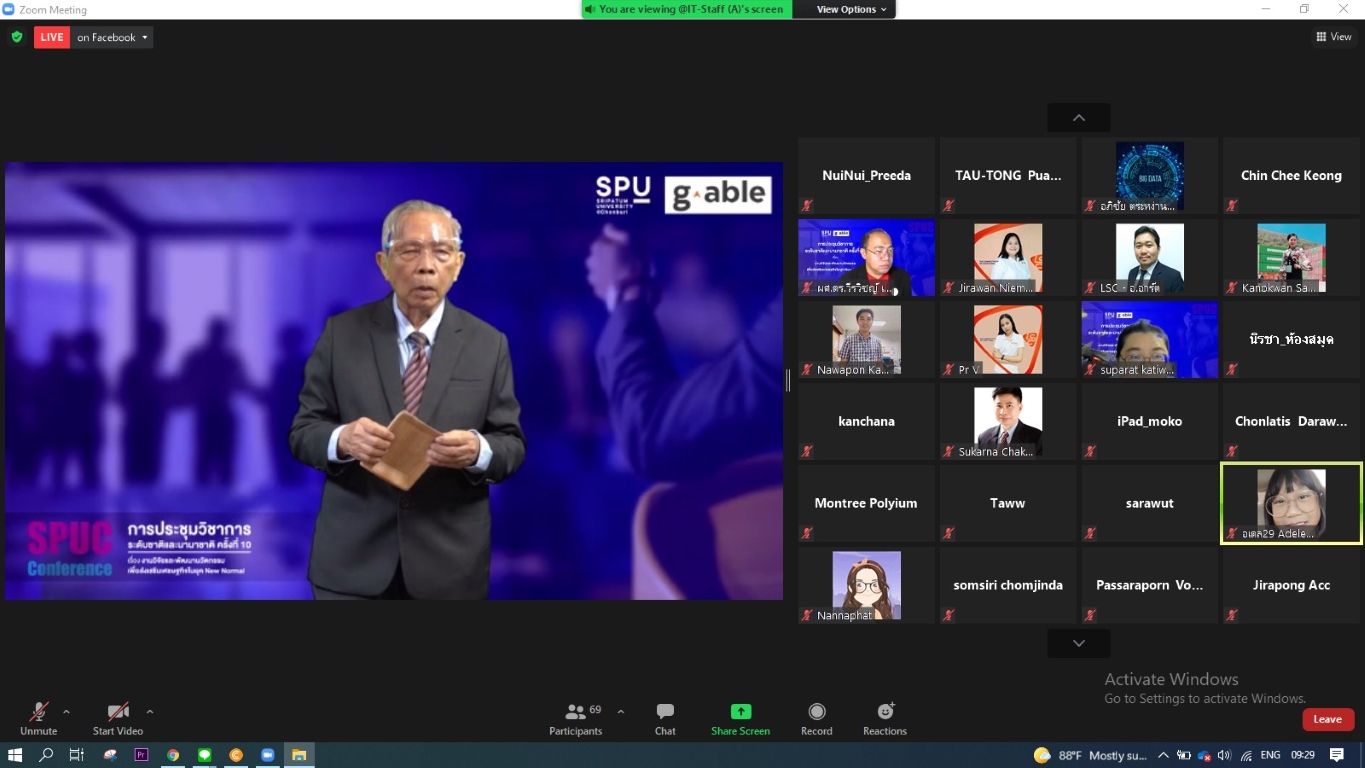1365x768 pixels.
Task: Select the Kanokwan Sa... participant tile
Action: [x=1291, y=257]
